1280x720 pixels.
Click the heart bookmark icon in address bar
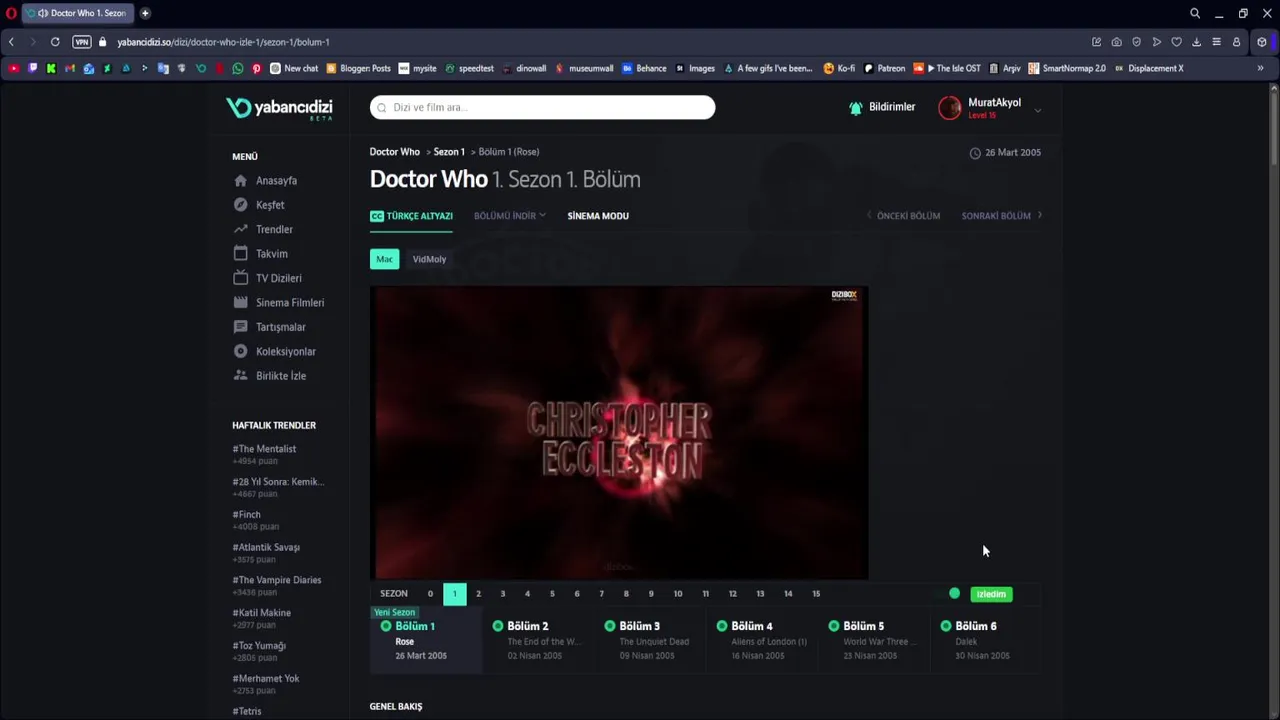point(1176,42)
